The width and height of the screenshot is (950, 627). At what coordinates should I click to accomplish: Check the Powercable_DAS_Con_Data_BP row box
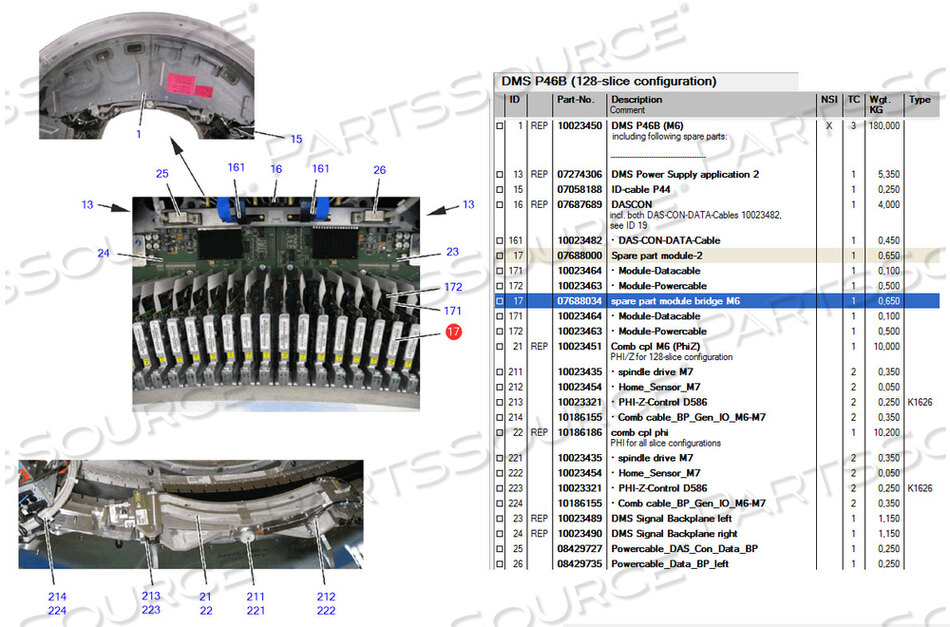500,549
